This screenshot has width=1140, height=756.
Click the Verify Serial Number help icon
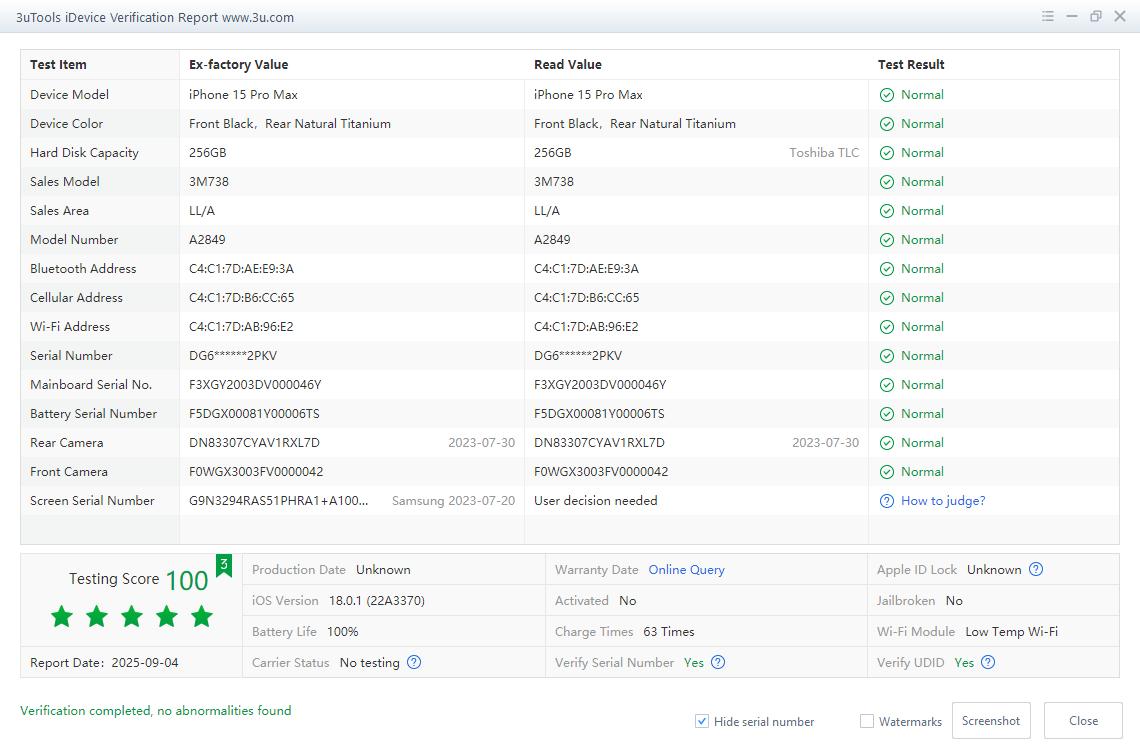(718, 662)
